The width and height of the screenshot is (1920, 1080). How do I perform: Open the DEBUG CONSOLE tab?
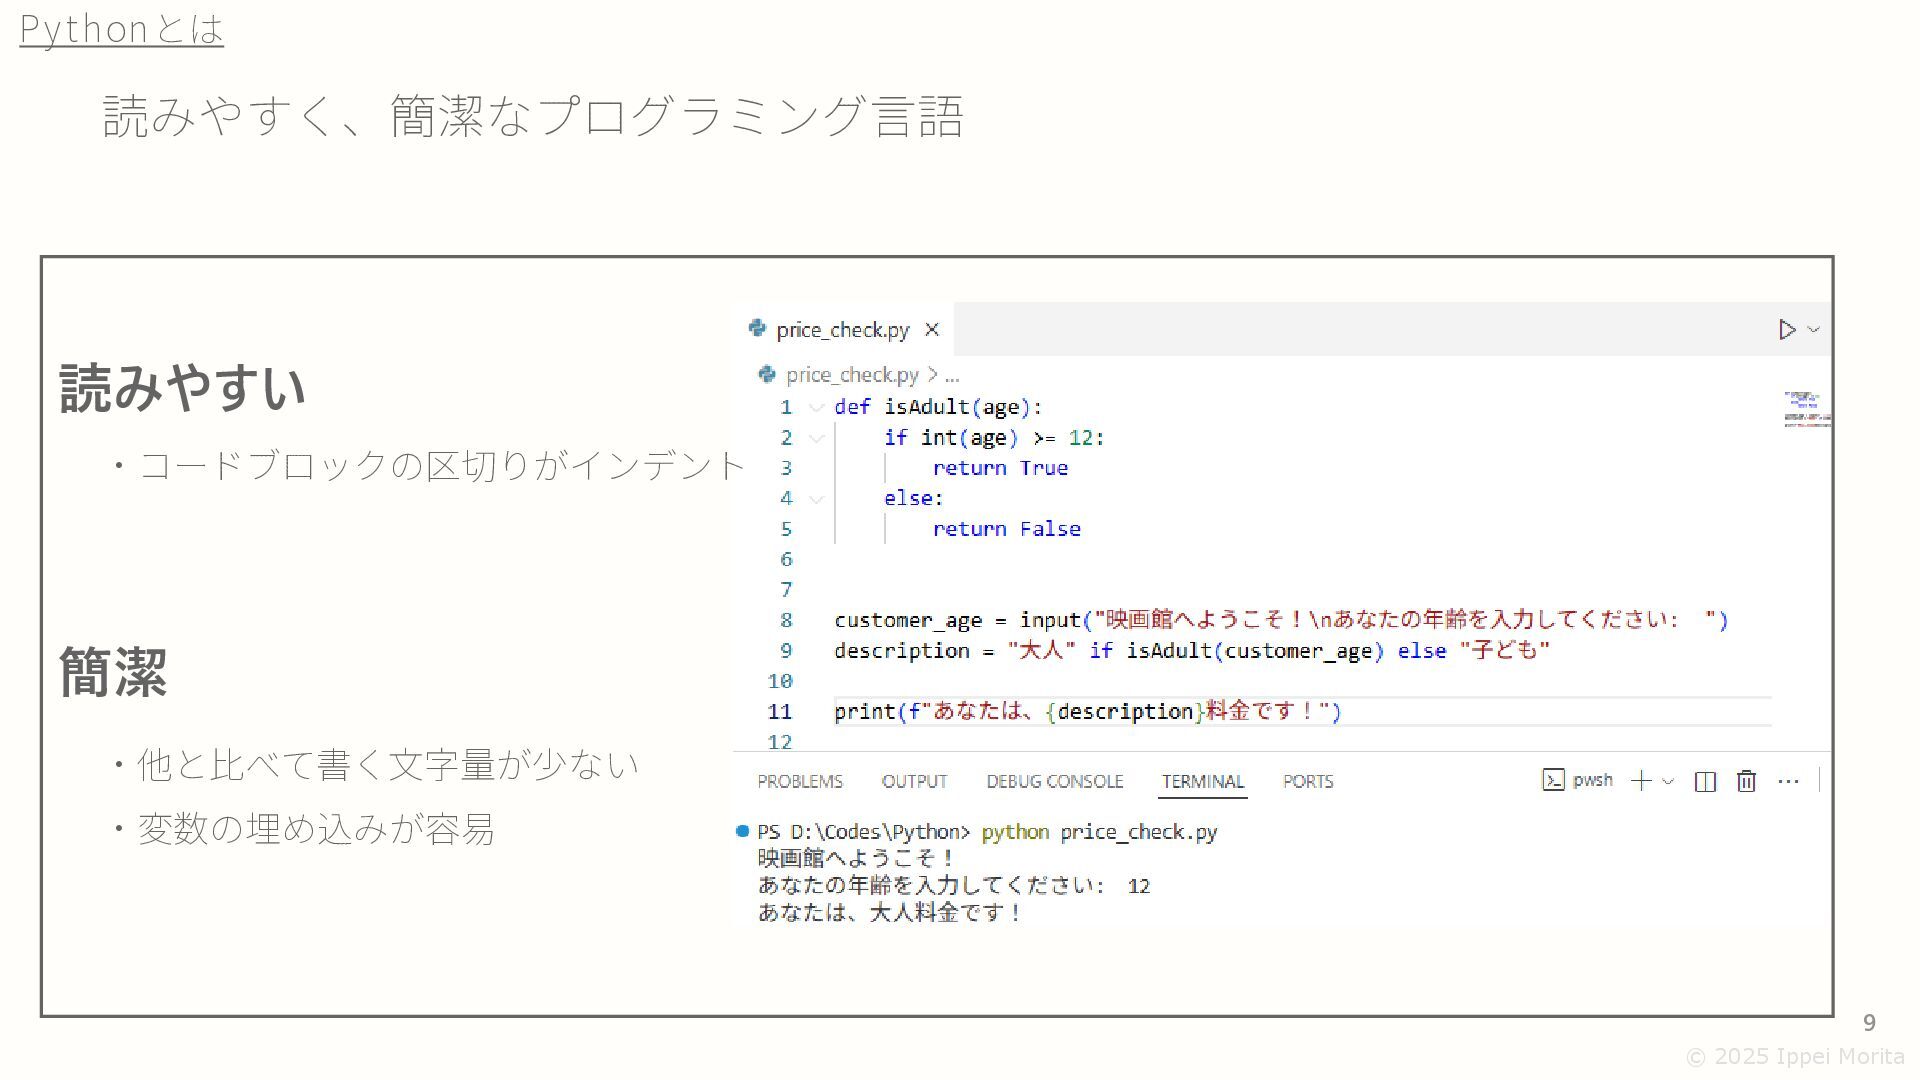[x=1054, y=782]
